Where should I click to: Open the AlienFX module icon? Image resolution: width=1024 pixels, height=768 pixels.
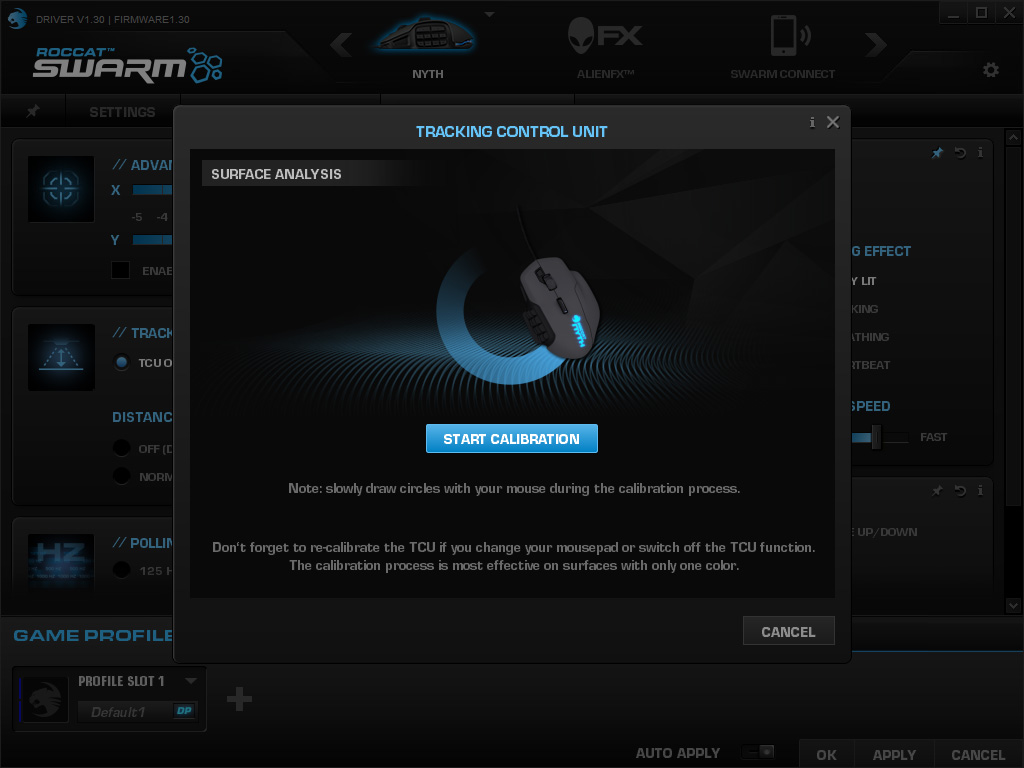point(605,36)
